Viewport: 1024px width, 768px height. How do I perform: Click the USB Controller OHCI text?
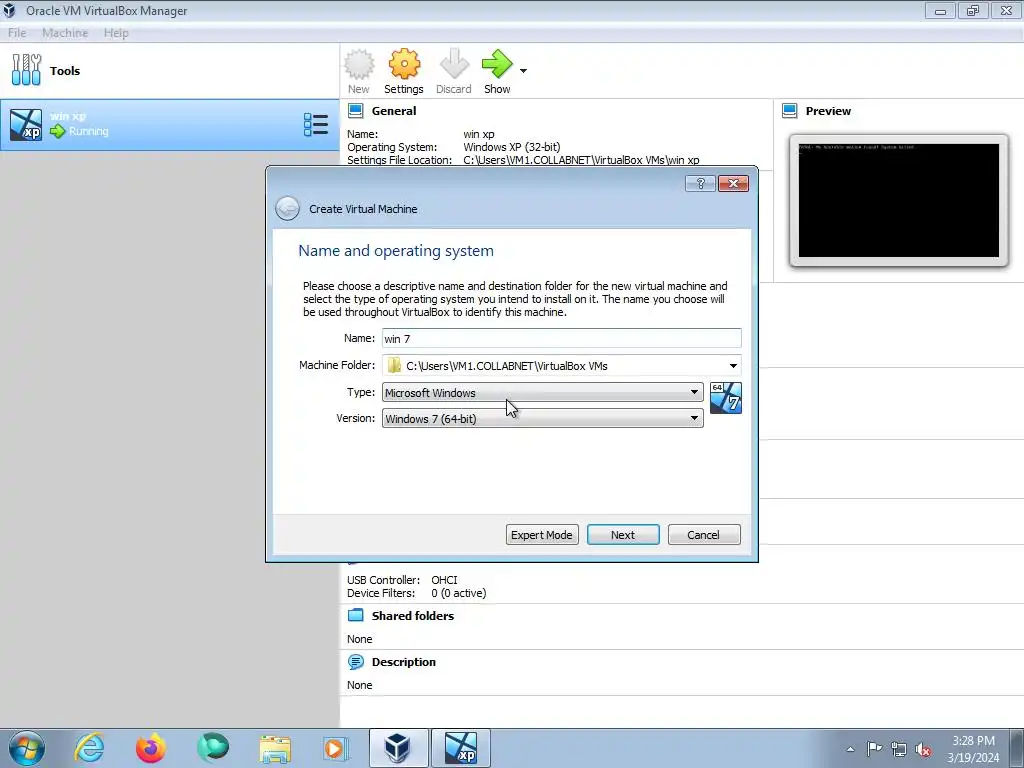[x=402, y=580]
